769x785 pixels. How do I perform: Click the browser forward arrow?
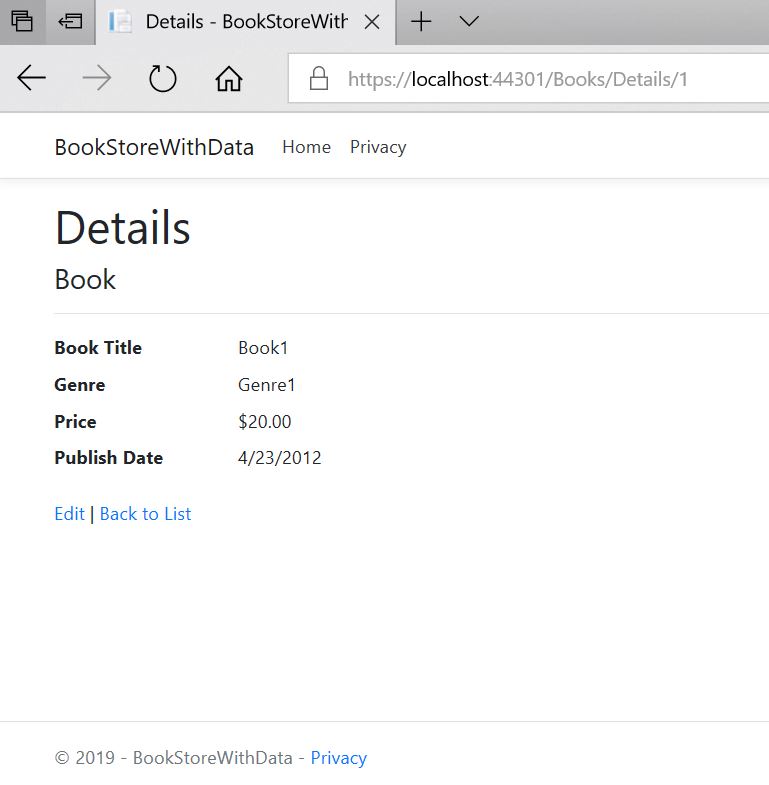[x=97, y=79]
